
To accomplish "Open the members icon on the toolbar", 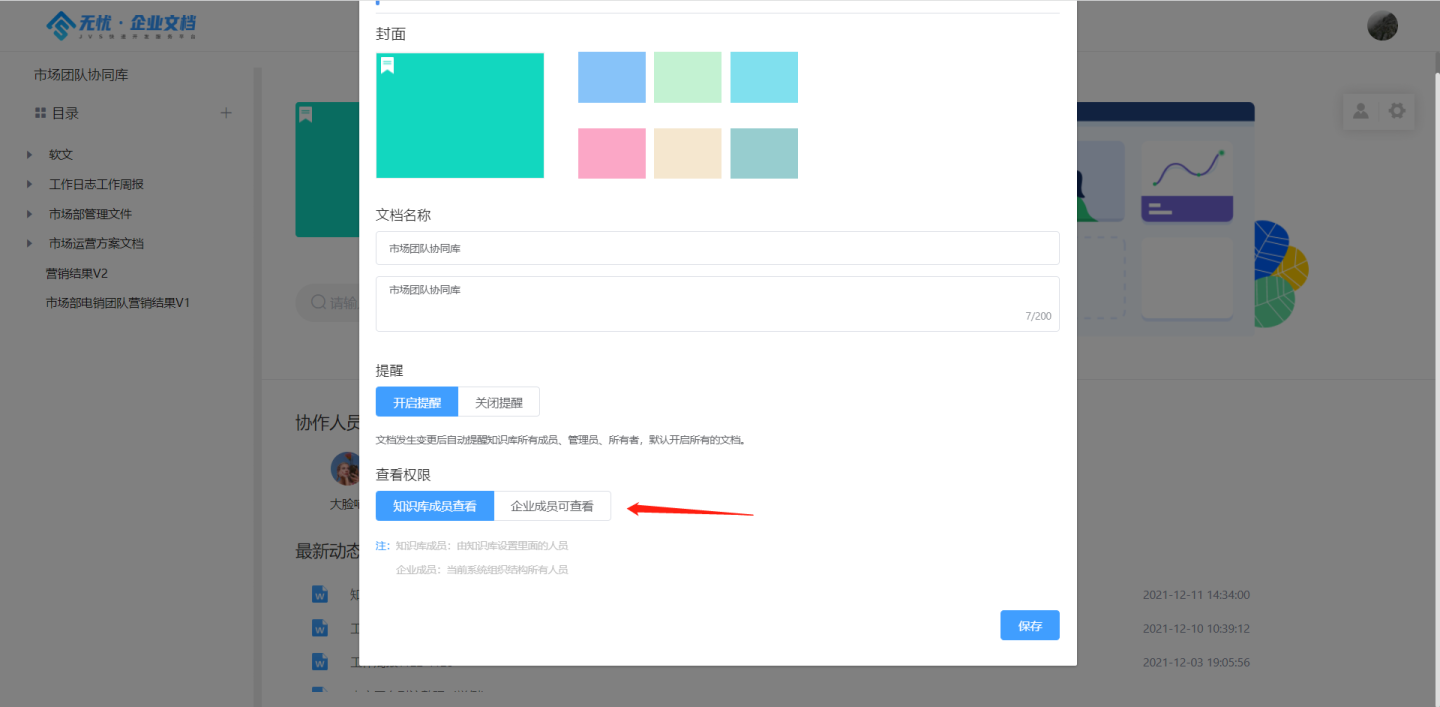I will click(x=1360, y=111).
